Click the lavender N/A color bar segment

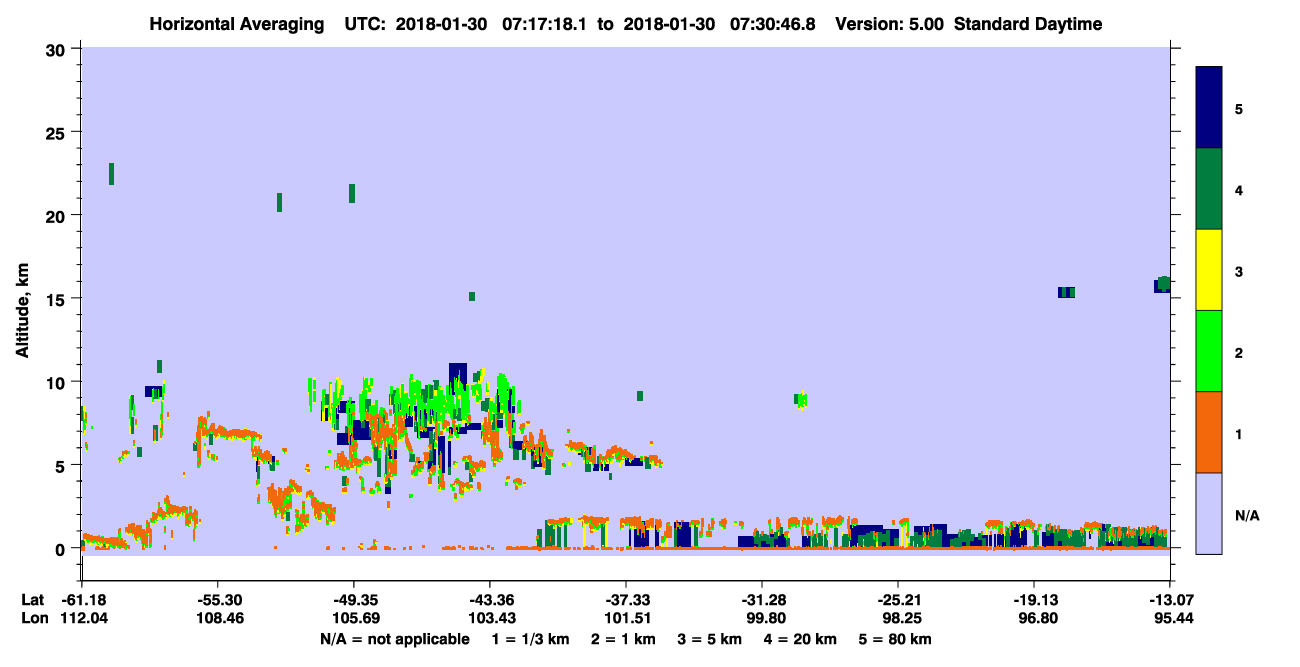(1209, 513)
